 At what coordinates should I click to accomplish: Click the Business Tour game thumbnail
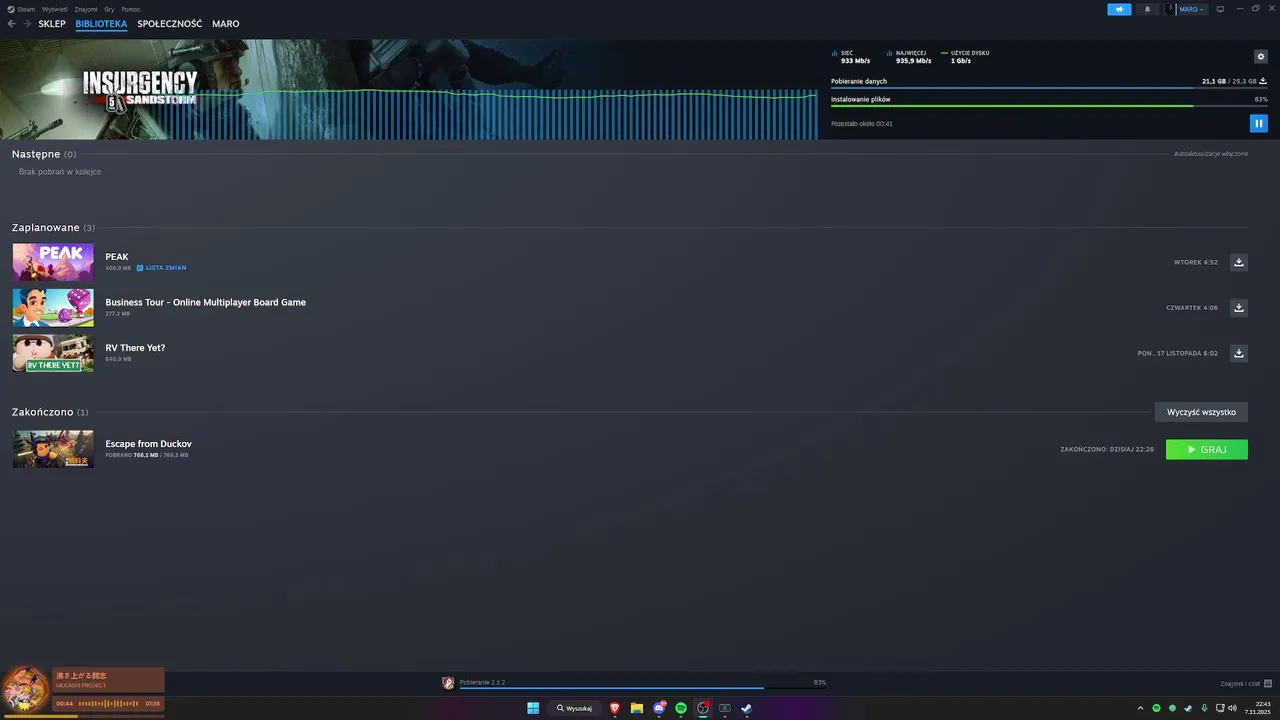click(x=53, y=307)
